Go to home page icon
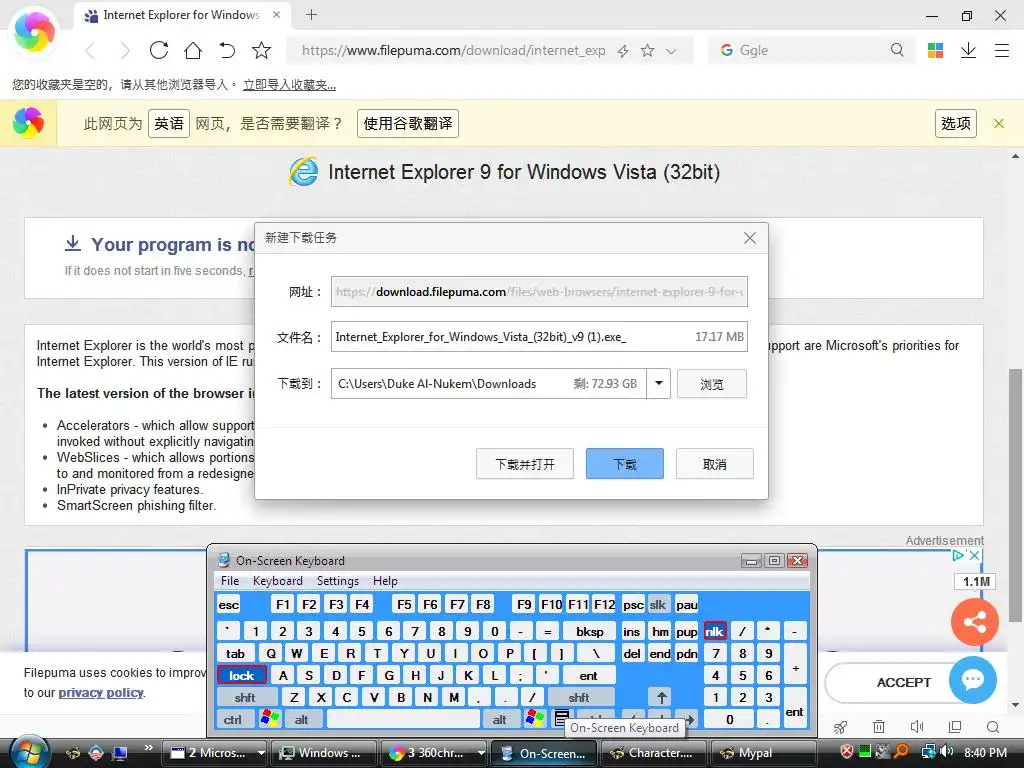 pyautogui.click(x=193, y=50)
